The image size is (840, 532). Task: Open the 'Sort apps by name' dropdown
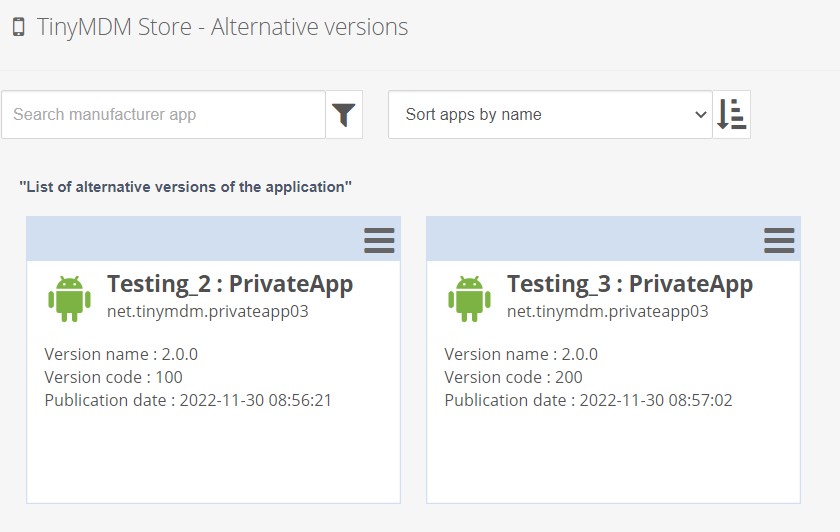coord(549,115)
